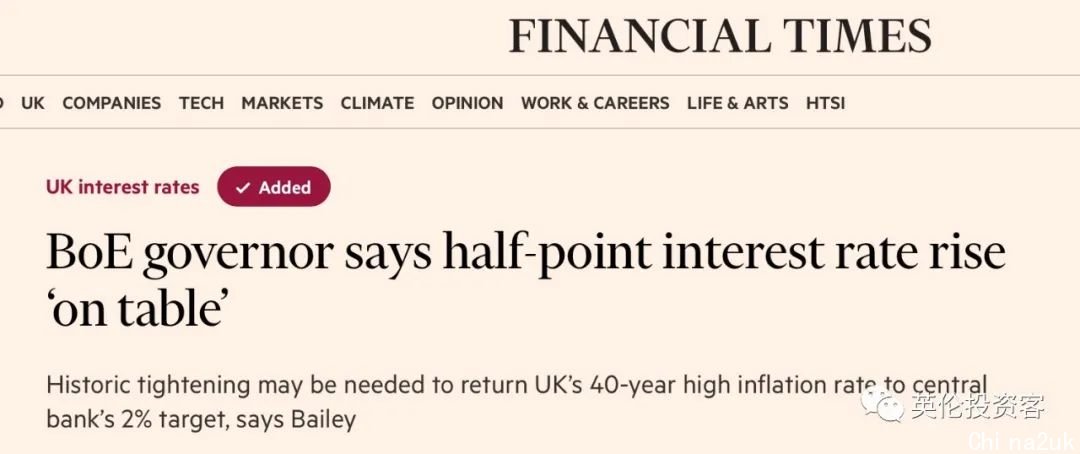Click the WeChat logo watermark icon
This screenshot has height=454, width=1080.
[883, 404]
